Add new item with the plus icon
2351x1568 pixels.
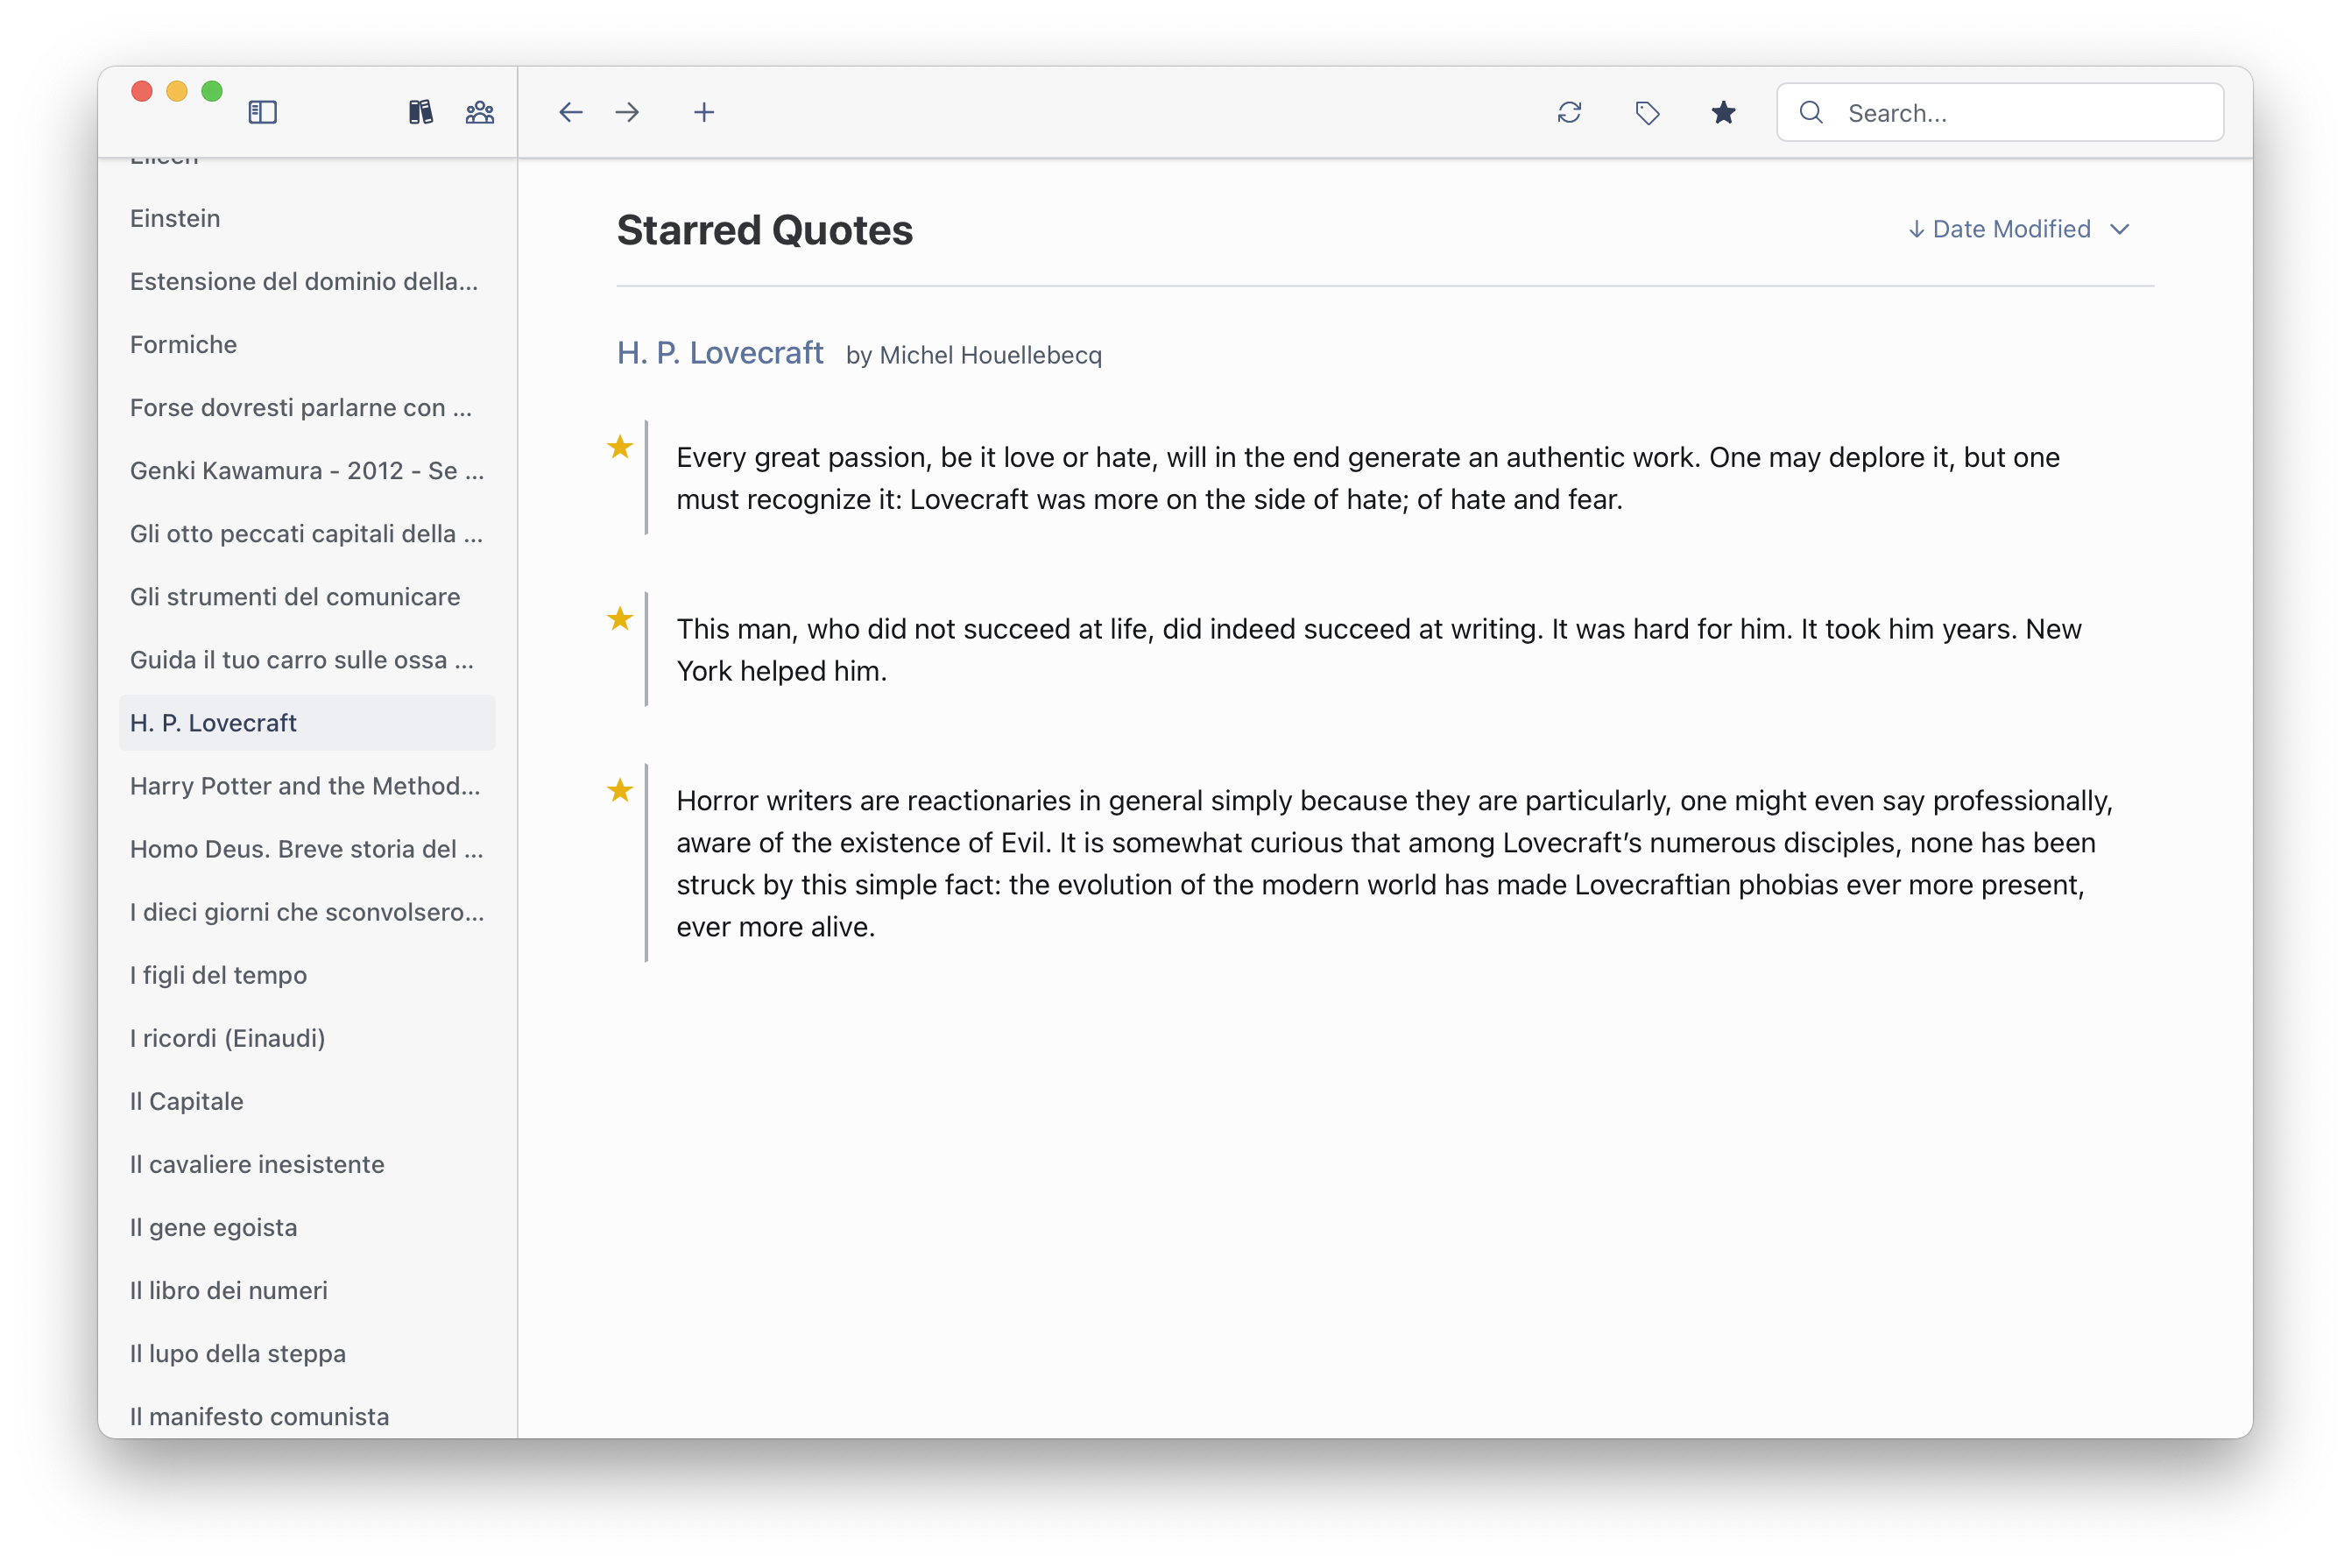[x=704, y=112]
